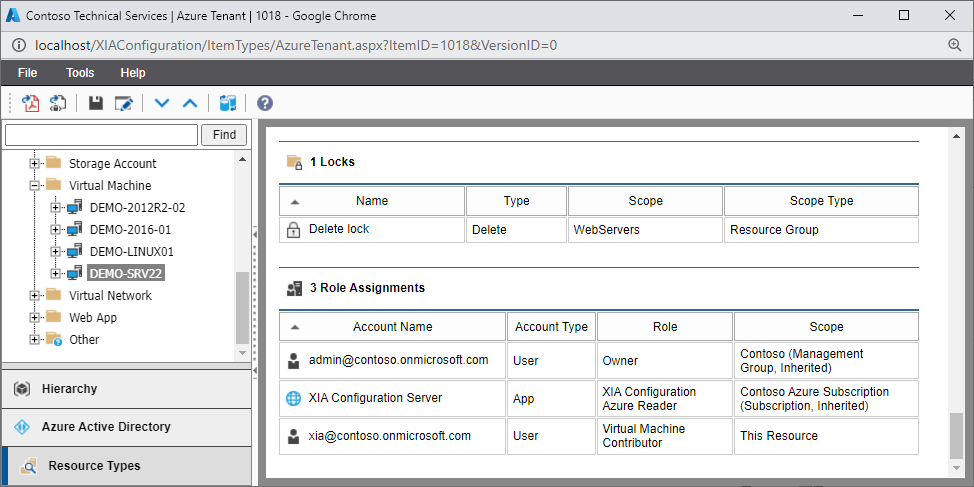Click the Owner role cell
Screen dimensions: 974x487
pos(665,360)
